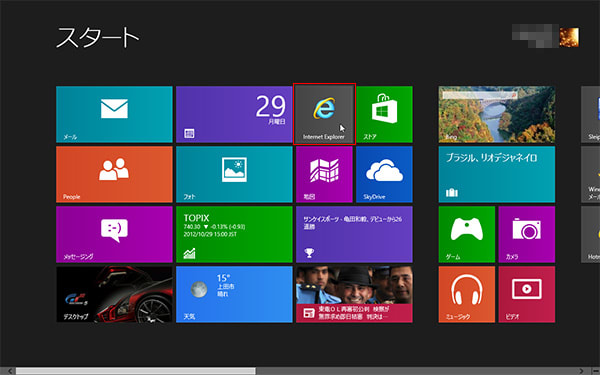Open the Video tile
Image resolution: width=600 pixels, height=375 pixels.
tap(527, 295)
